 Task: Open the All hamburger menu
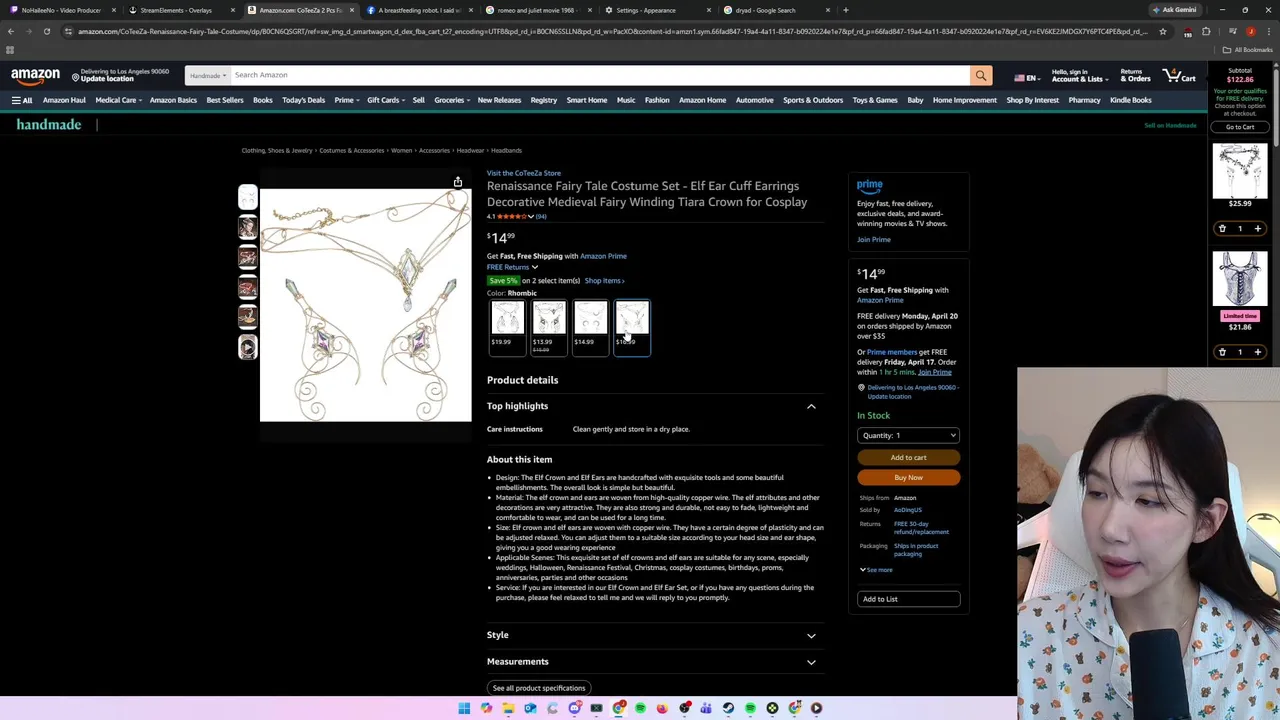[22, 100]
